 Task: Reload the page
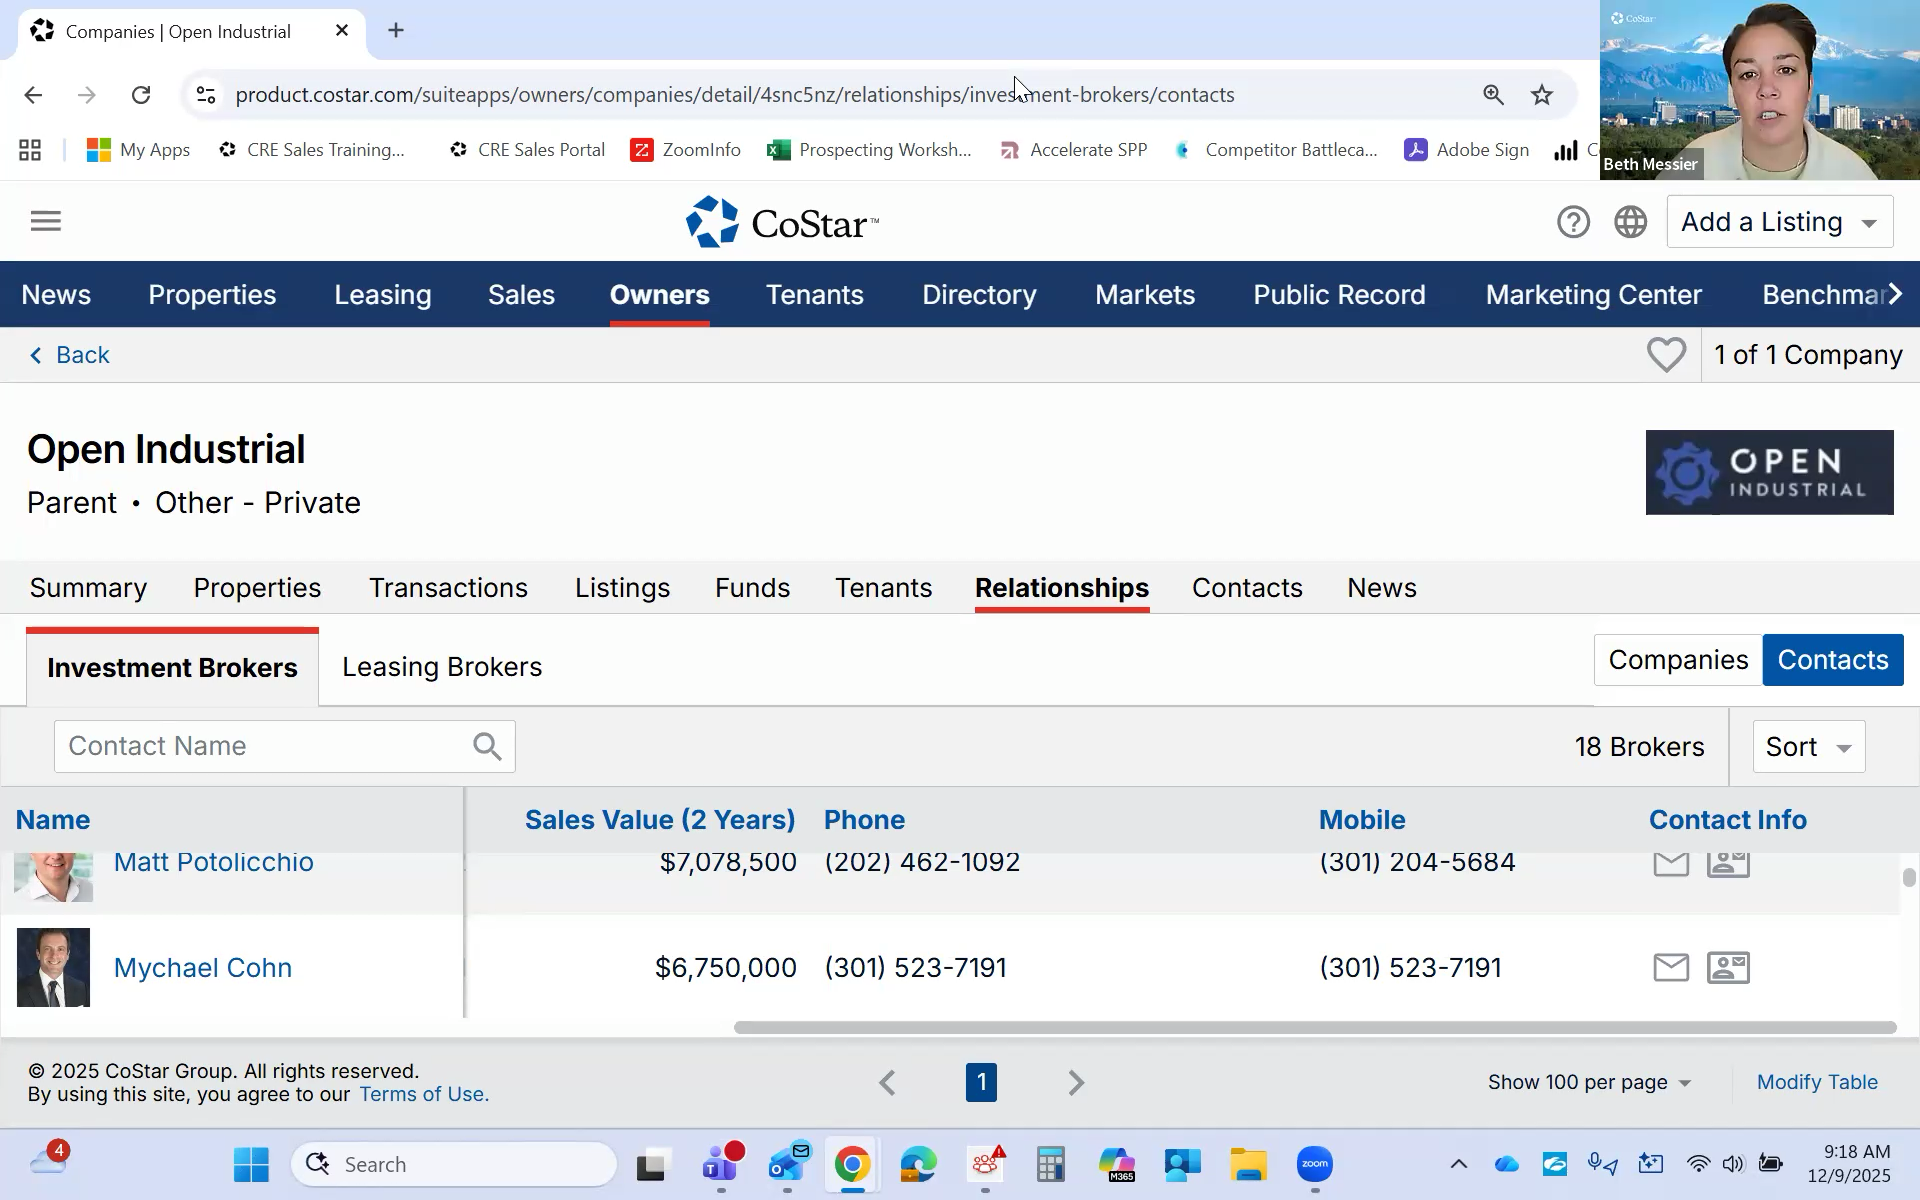coord(141,95)
